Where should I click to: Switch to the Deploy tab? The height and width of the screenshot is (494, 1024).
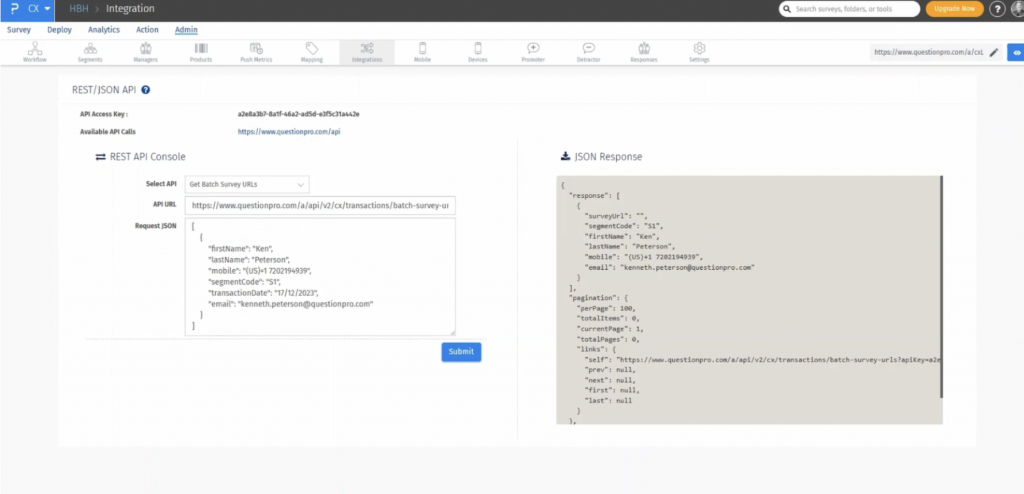pos(59,30)
